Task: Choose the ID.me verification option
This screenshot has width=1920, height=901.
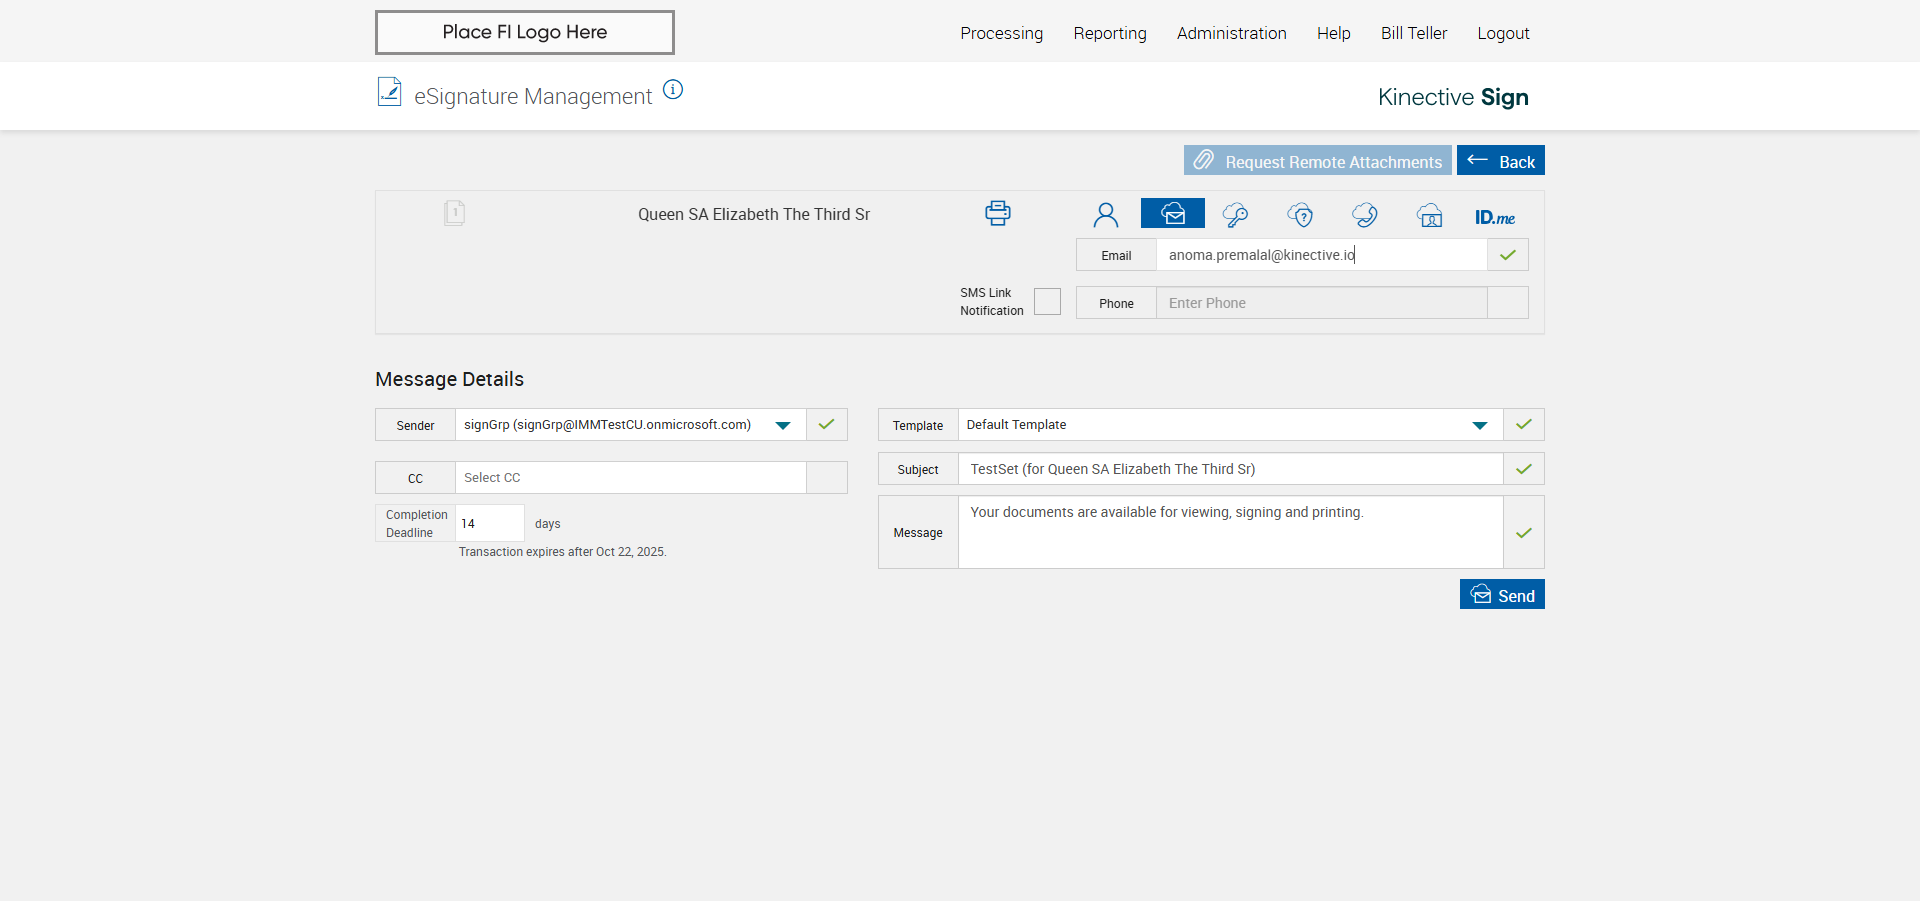Action: coord(1494,217)
